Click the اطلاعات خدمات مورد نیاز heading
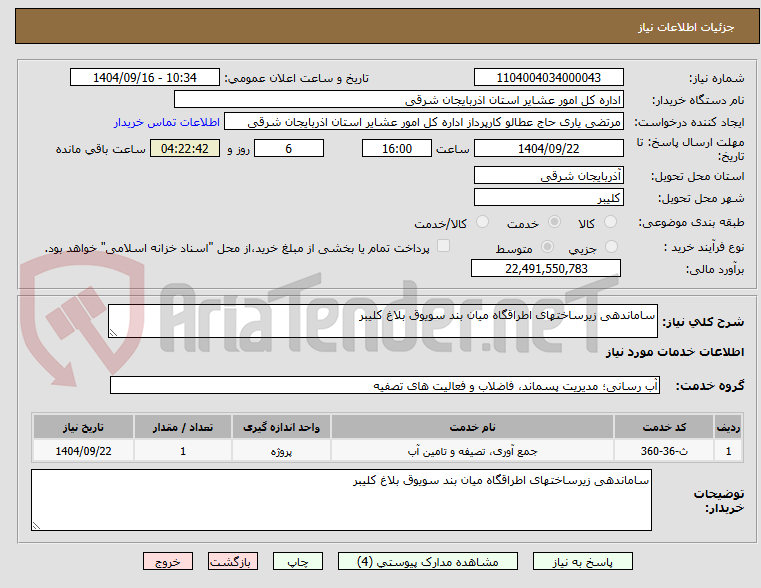The image size is (761, 588). (x=675, y=352)
